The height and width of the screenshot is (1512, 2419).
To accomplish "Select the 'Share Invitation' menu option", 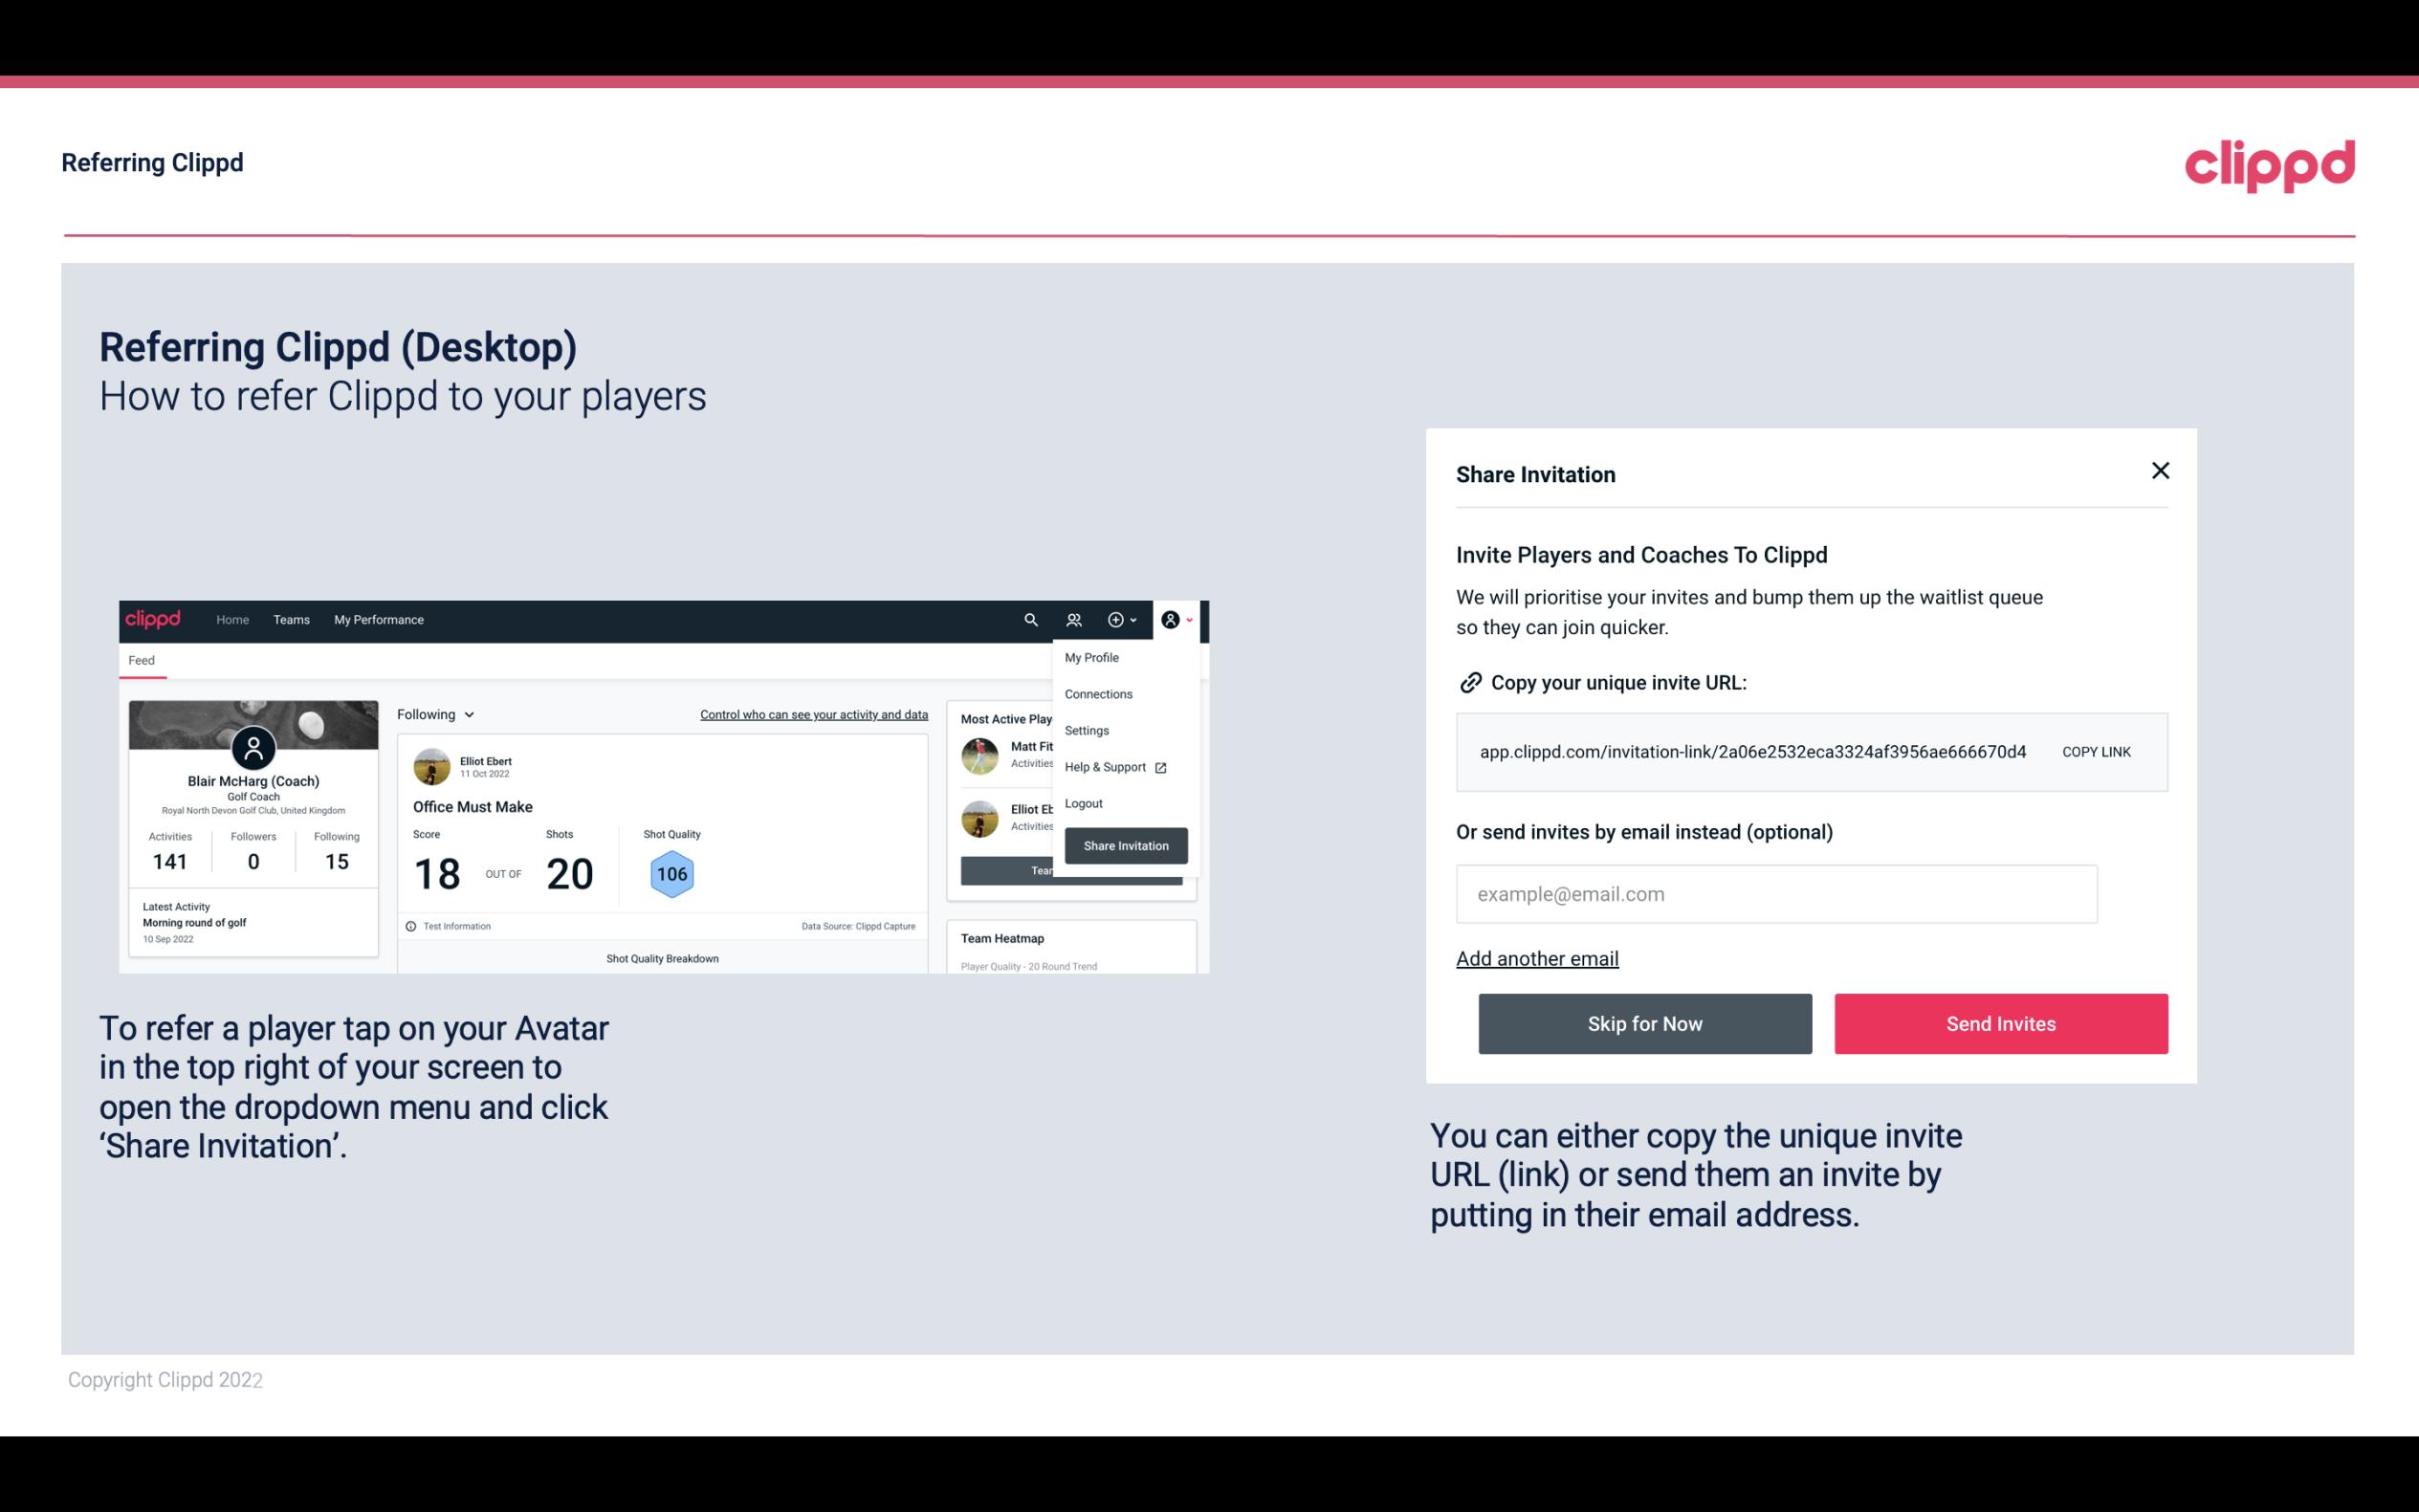I will pyautogui.click(x=1125, y=844).
